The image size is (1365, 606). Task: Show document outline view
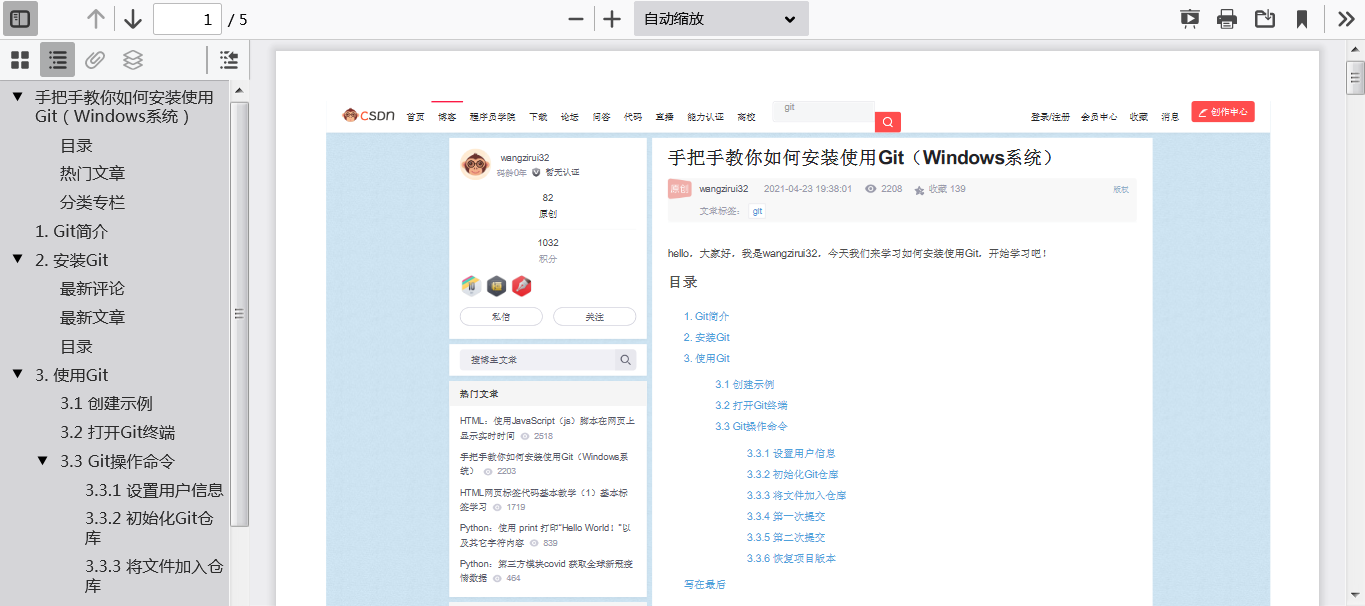click(58, 60)
